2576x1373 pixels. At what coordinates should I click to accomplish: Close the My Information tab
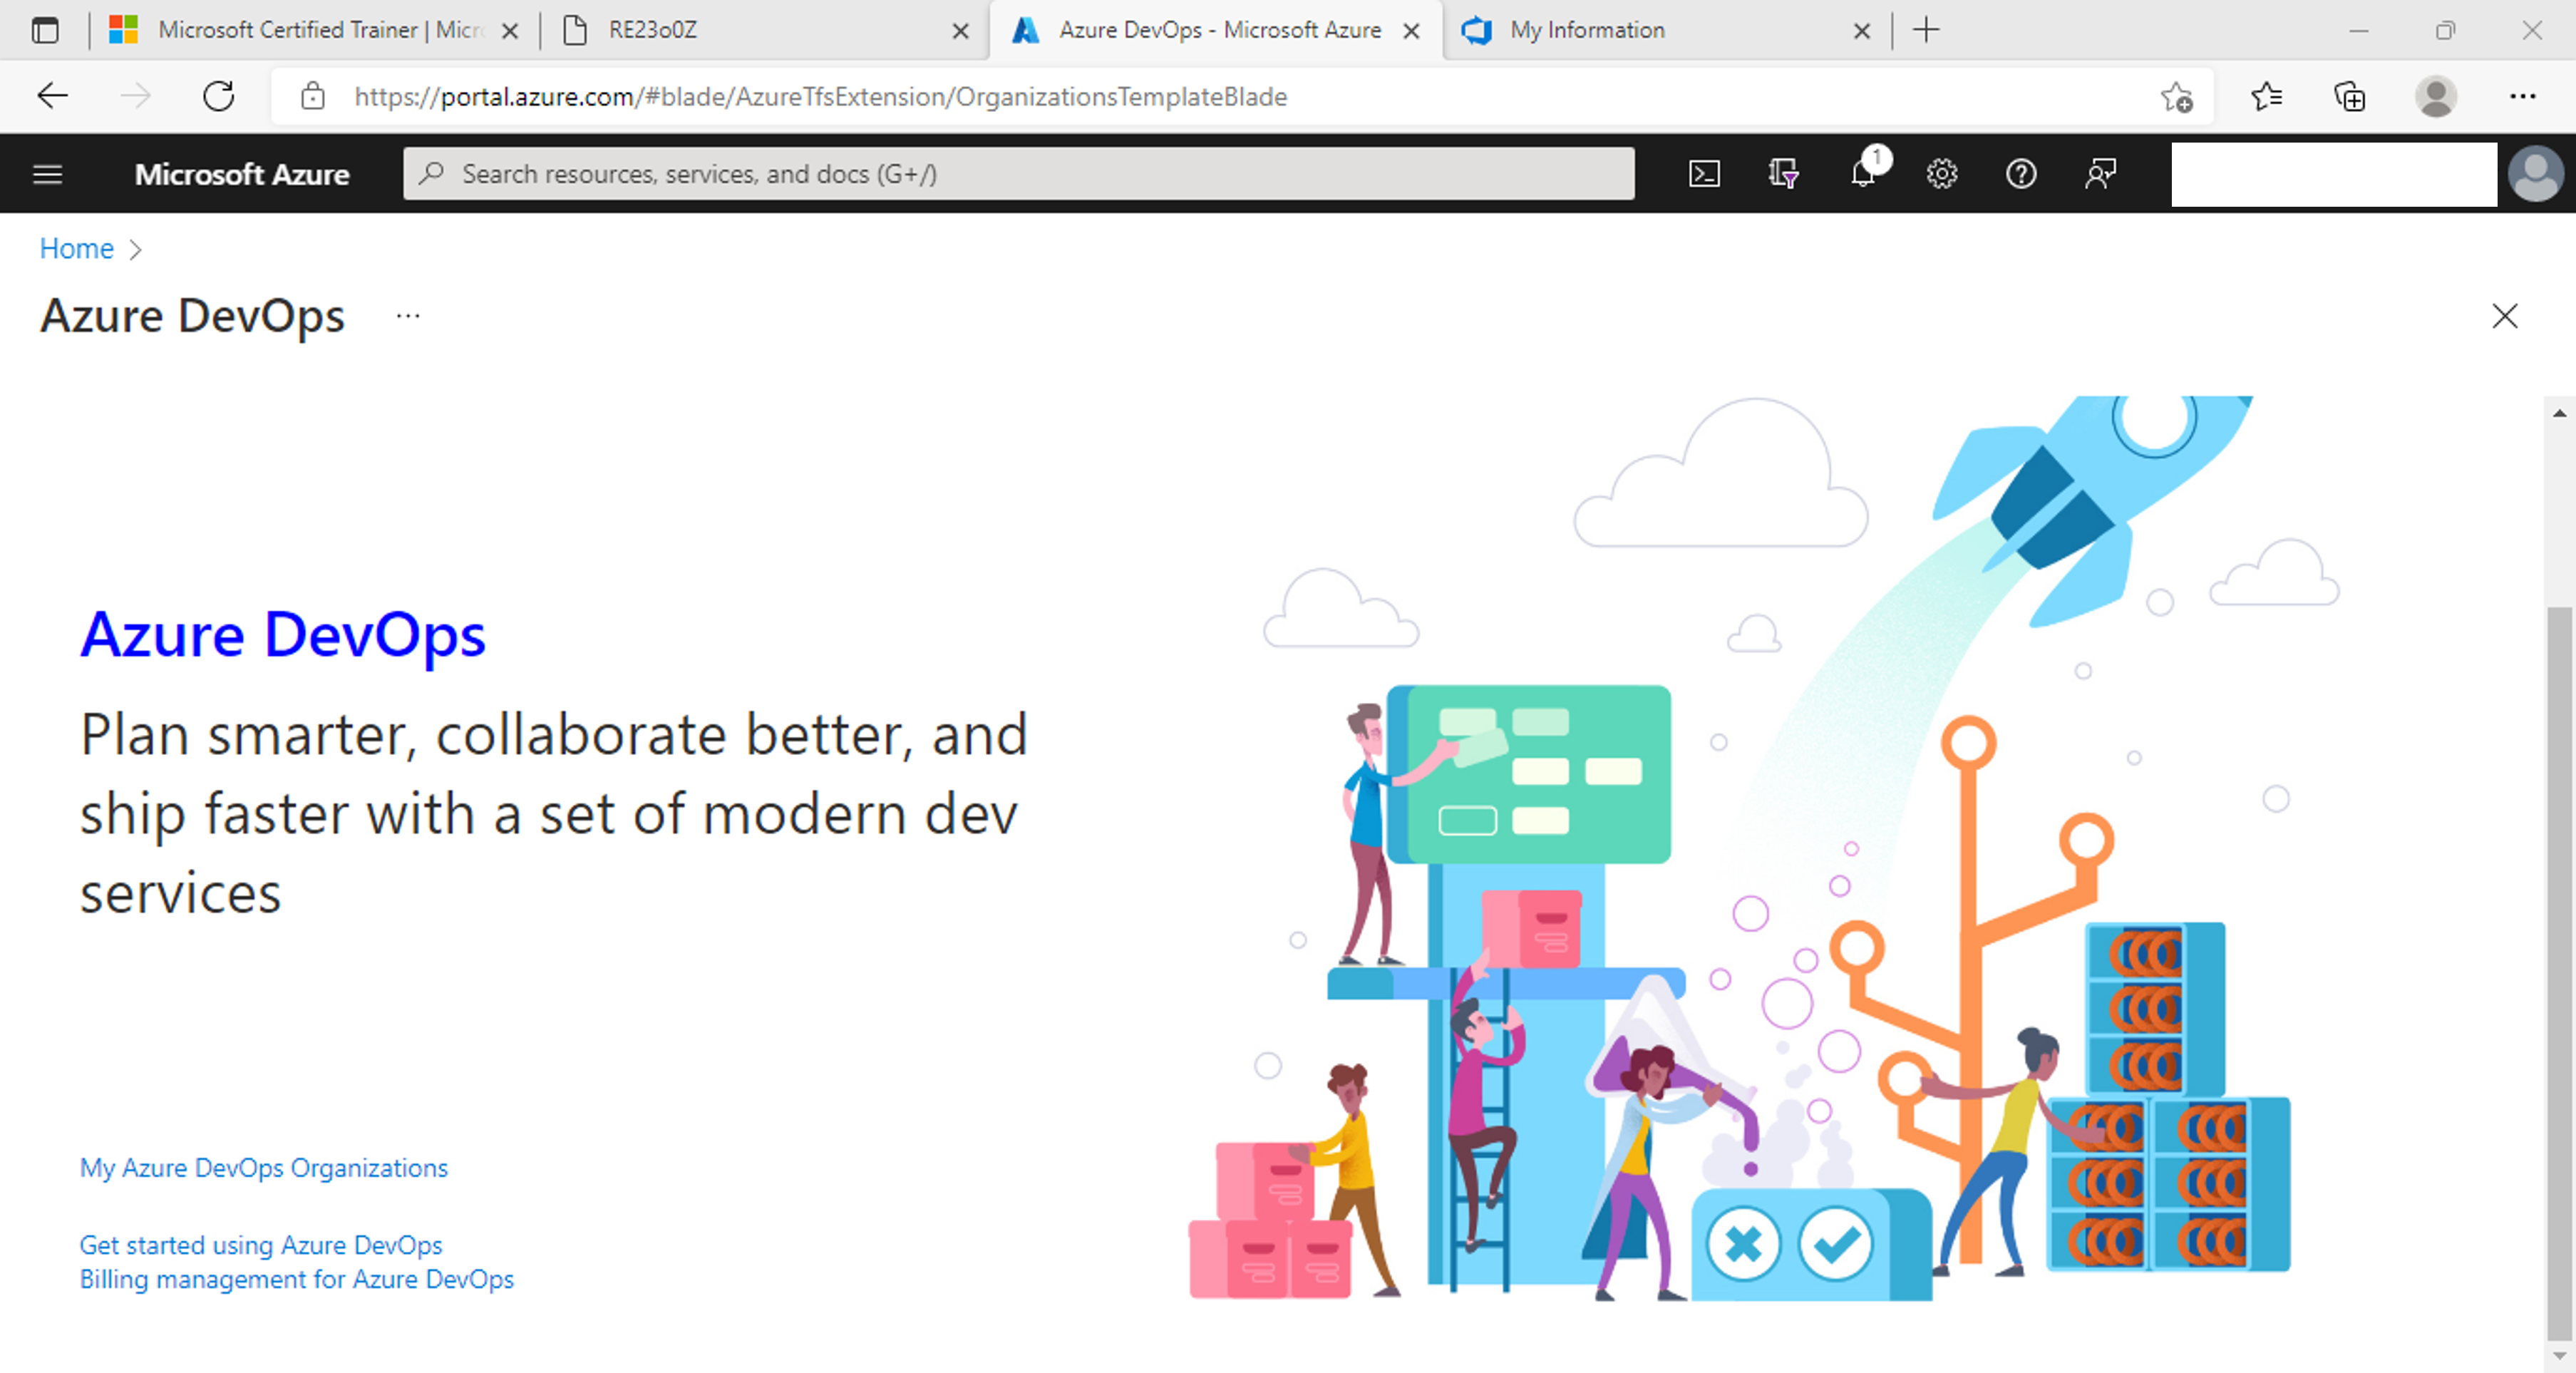1861,31
